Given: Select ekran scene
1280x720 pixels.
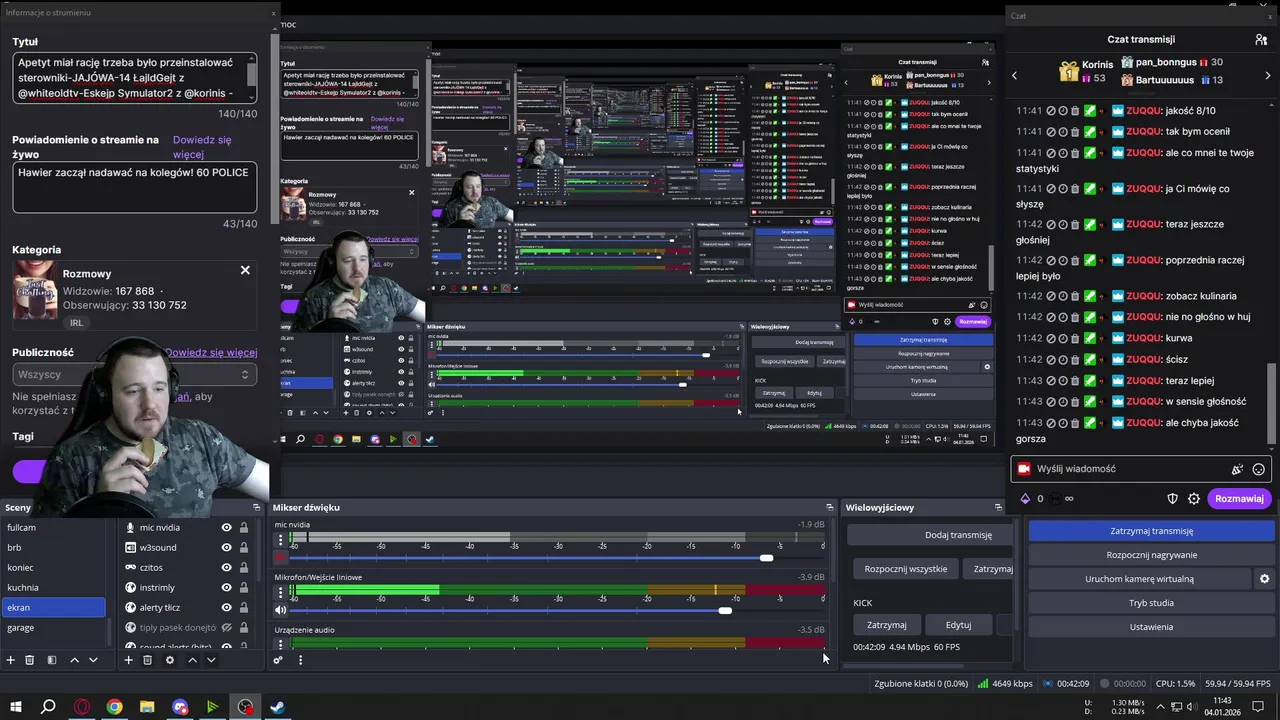Looking at the screenshot, I should 53,608.
